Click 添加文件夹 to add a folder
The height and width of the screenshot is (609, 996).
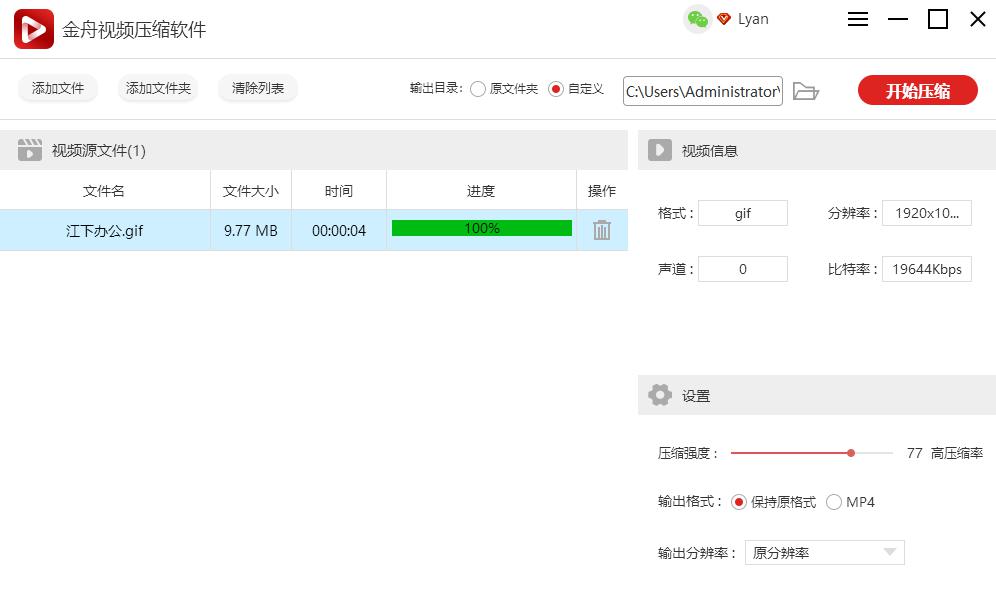[157, 88]
